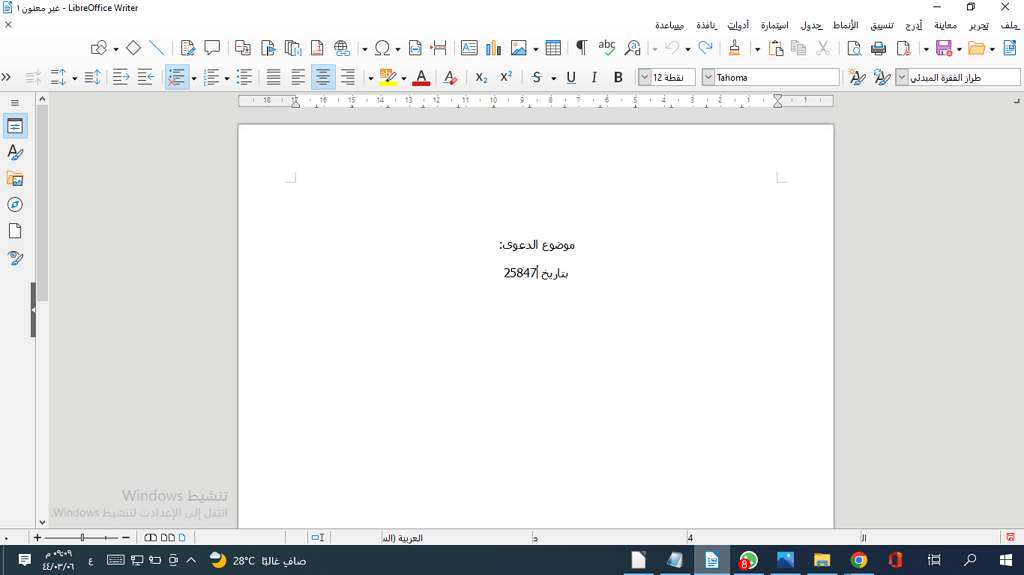This screenshot has width=1024, height=575.
Task: Export directly as PDF
Action: pyautogui.click(x=903, y=48)
